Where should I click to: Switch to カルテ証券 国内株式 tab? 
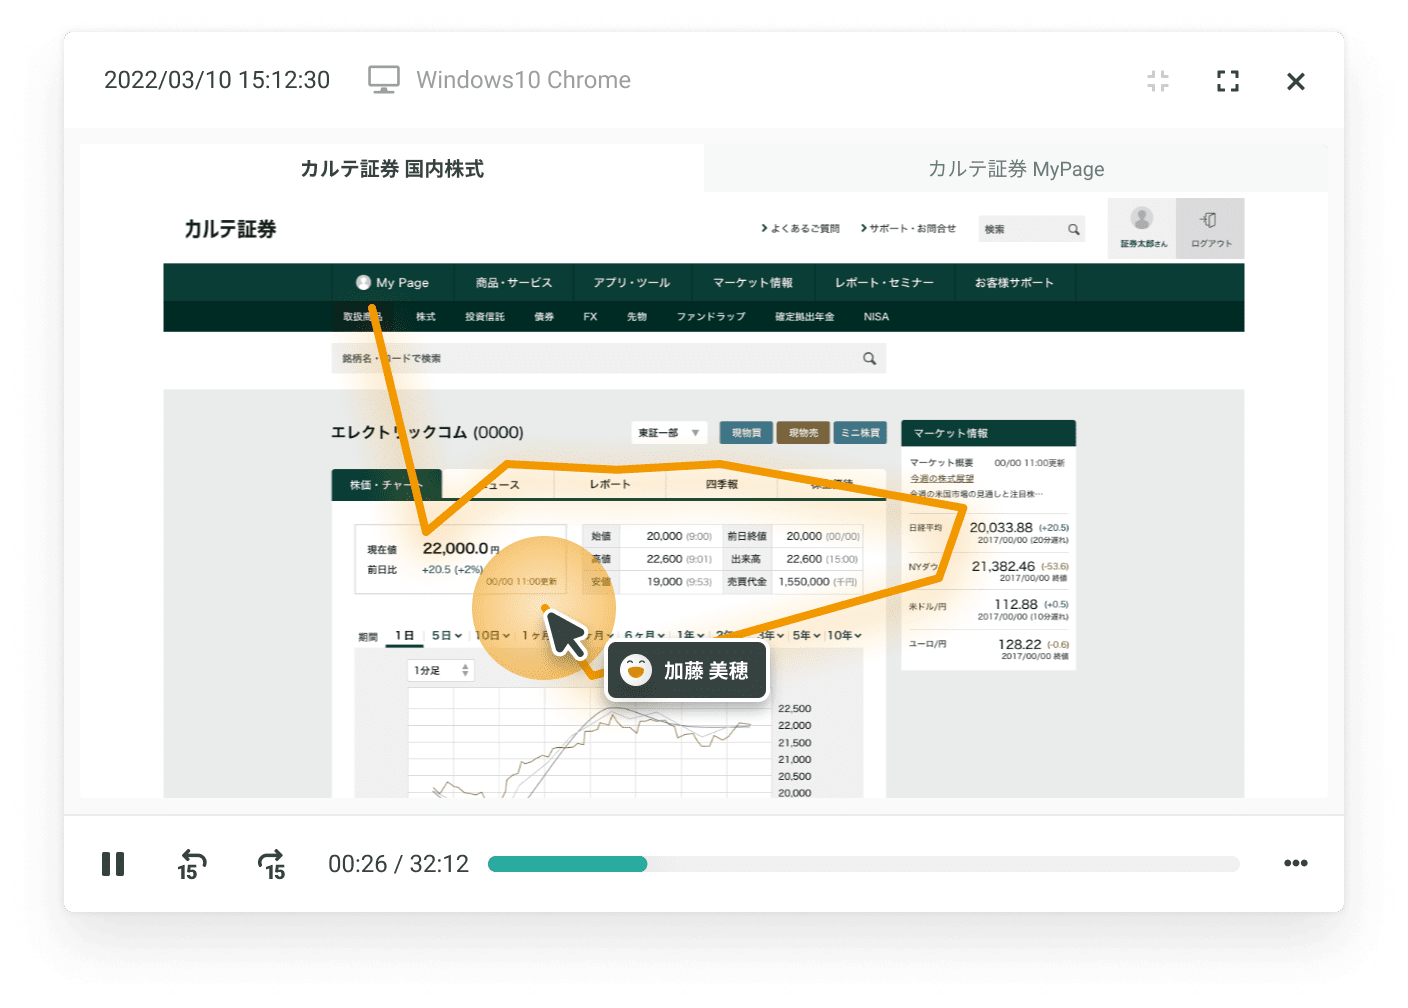point(392,169)
